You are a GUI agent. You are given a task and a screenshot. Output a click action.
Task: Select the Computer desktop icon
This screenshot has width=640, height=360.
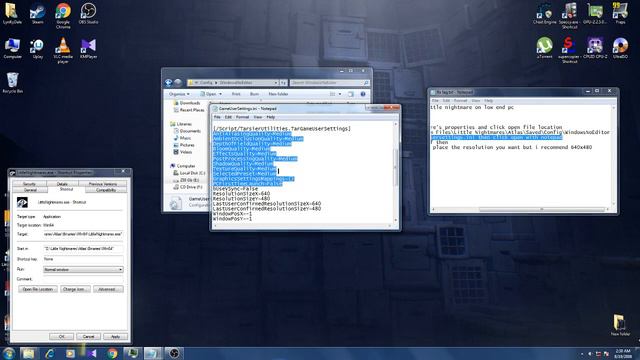pos(12,49)
